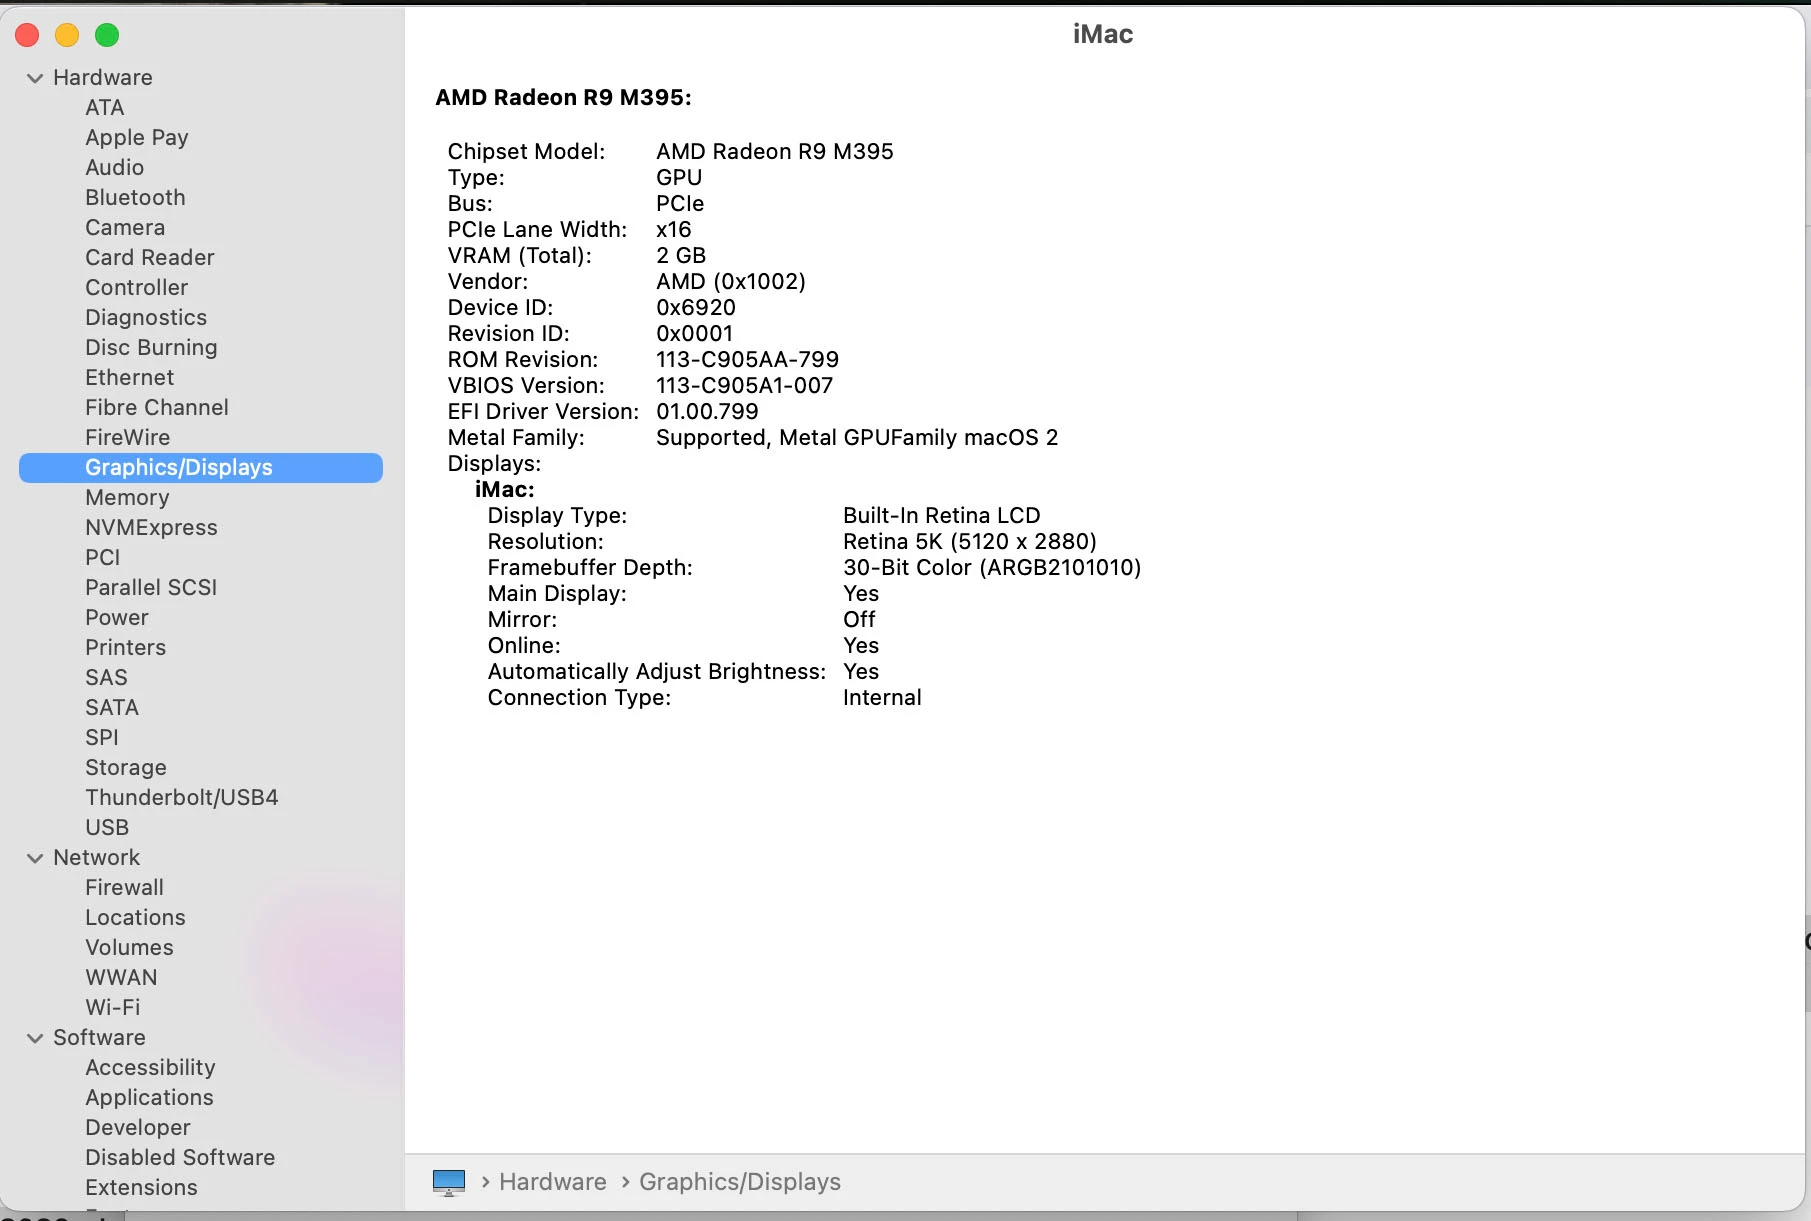
Task: Open the Camera section
Action: click(x=125, y=227)
